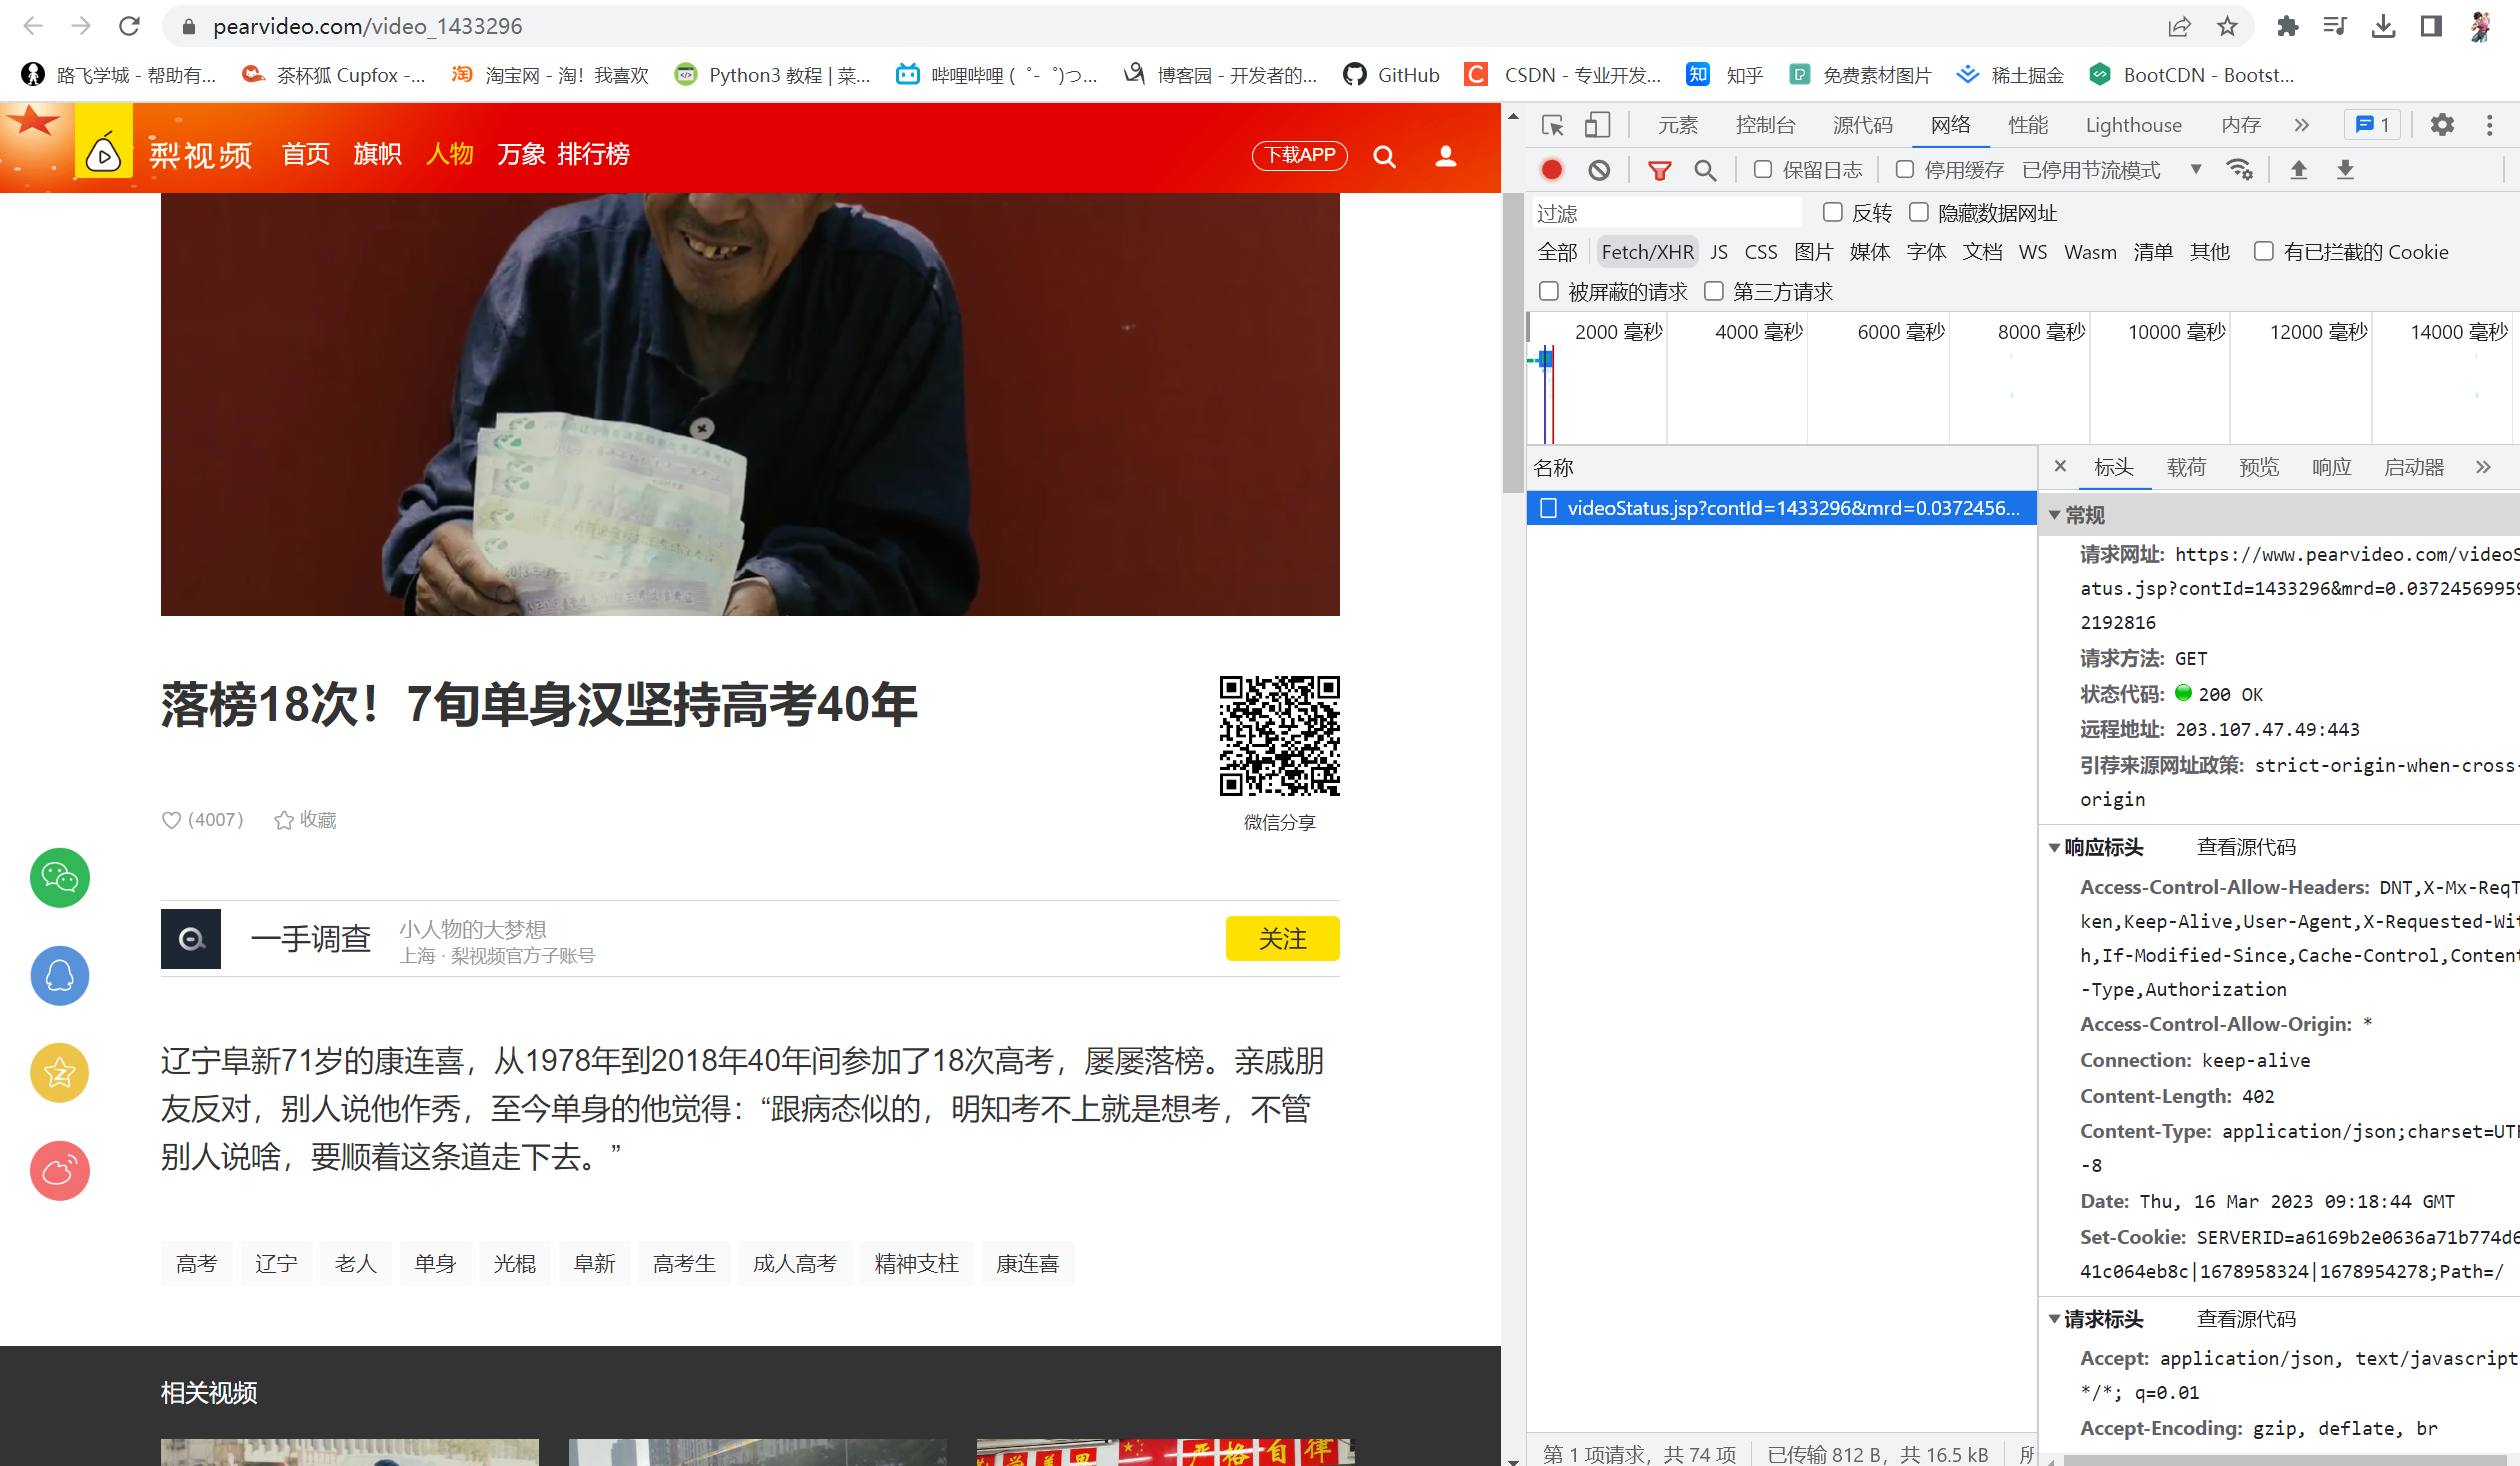The height and width of the screenshot is (1466, 2520).
Task: Enable the 停用缓存 checkbox
Action: pos(1905,170)
